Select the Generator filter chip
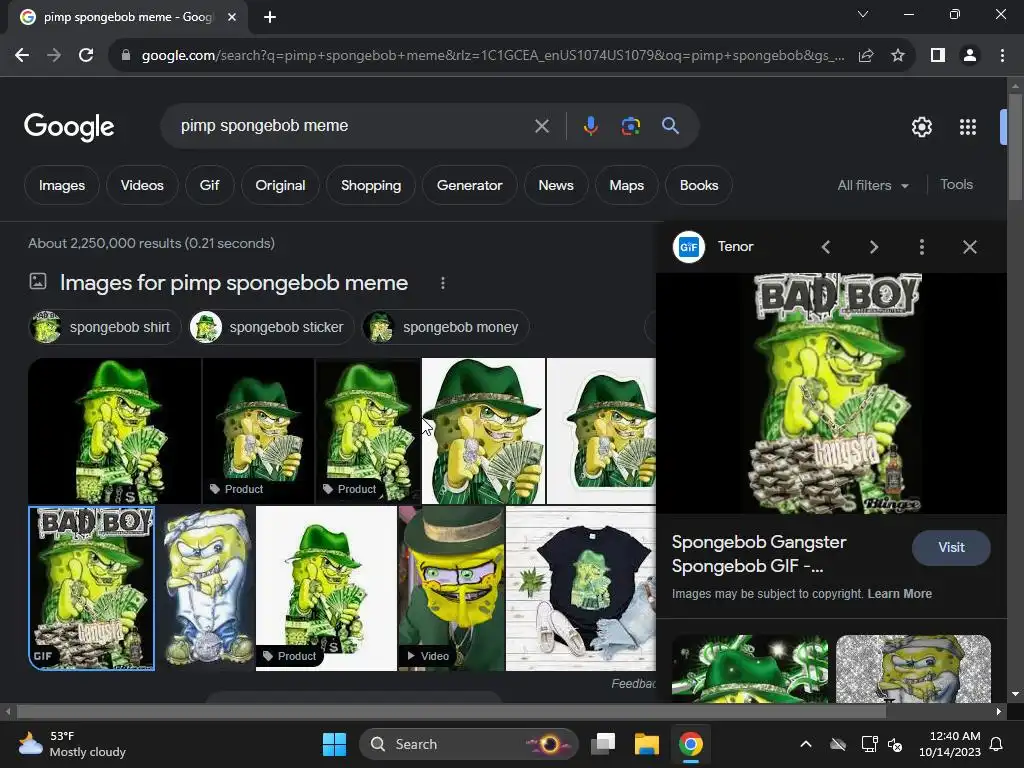Screen dimensions: 1024x768 pos(470,185)
